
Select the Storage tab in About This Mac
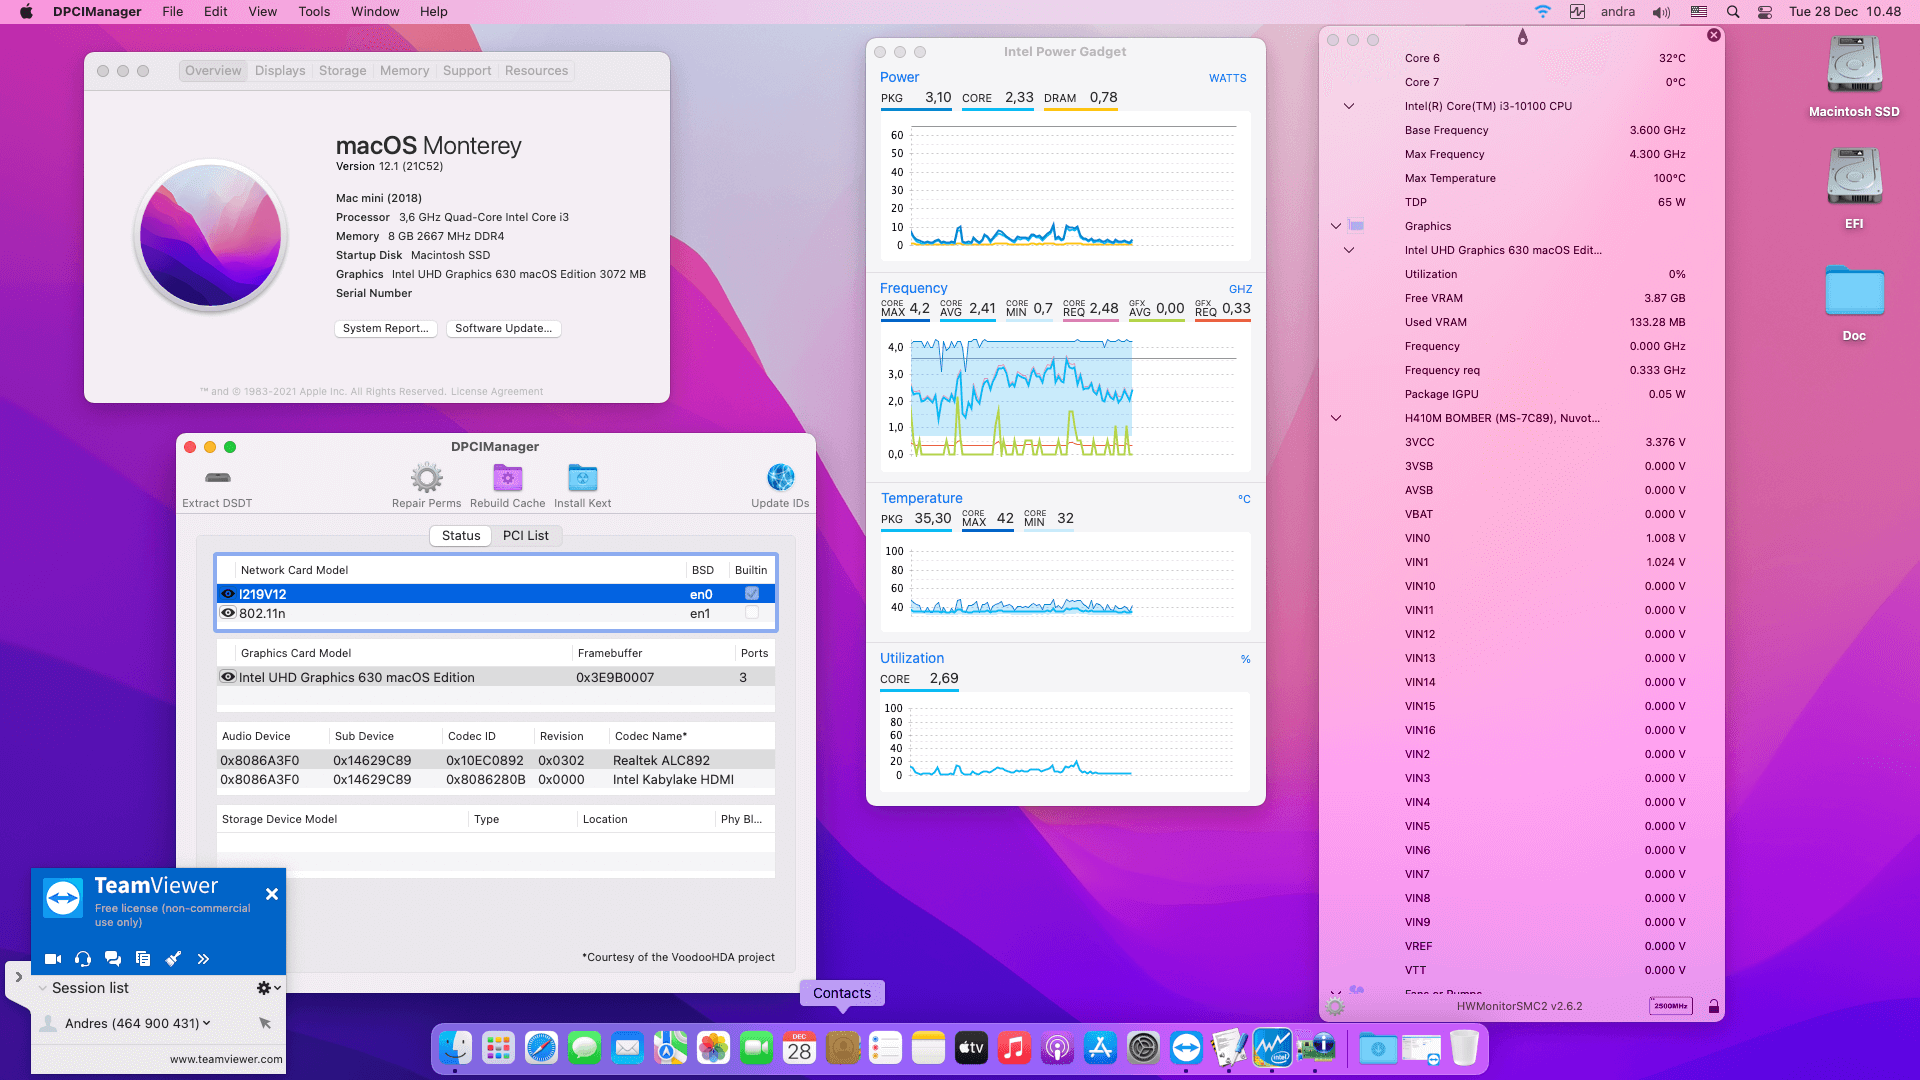point(342,71)
